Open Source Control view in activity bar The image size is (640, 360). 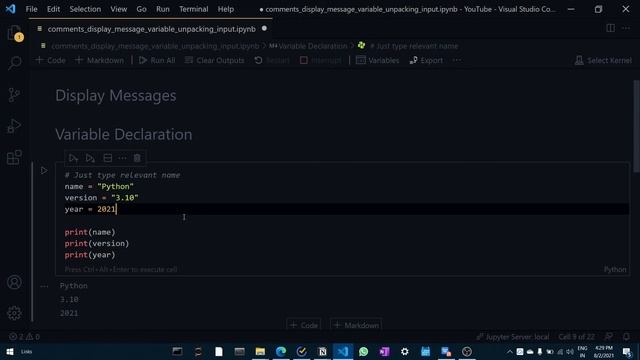(14, 95)
